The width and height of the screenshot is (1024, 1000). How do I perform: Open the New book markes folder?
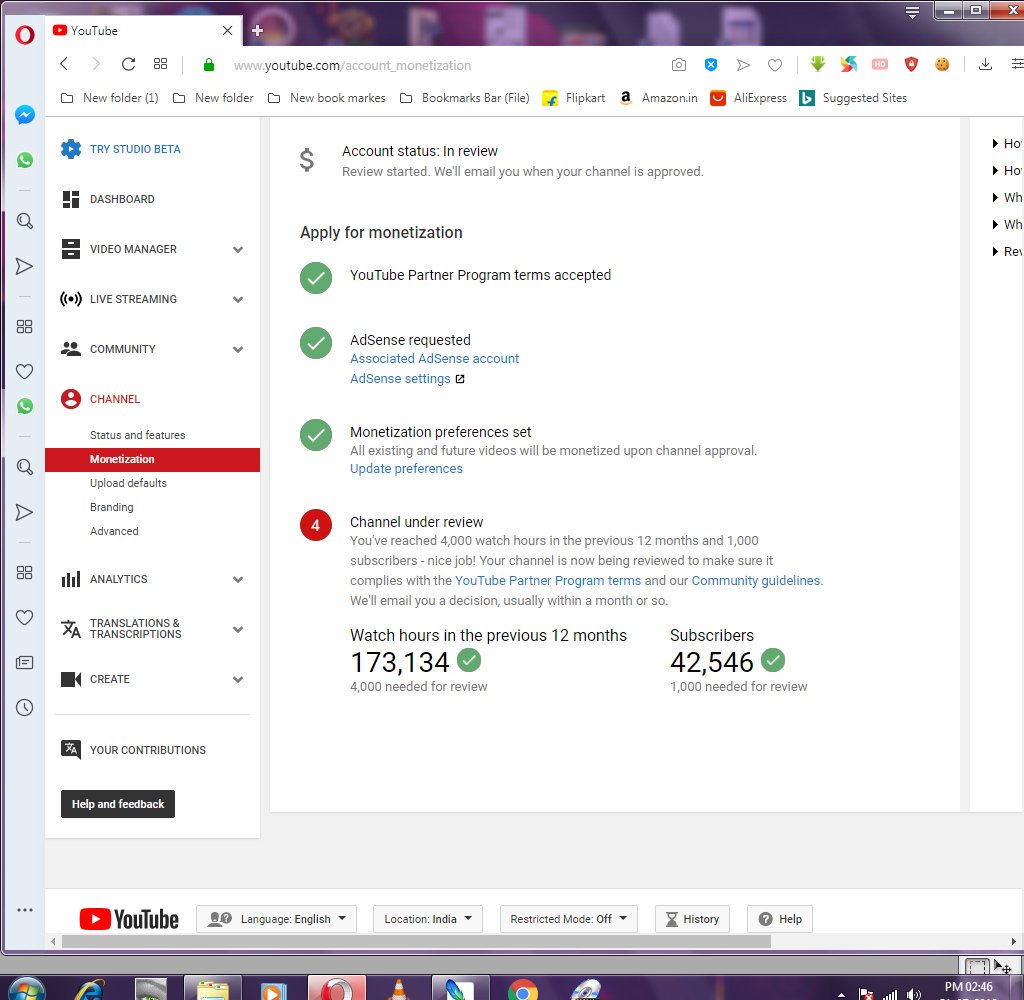pos(327,98)
